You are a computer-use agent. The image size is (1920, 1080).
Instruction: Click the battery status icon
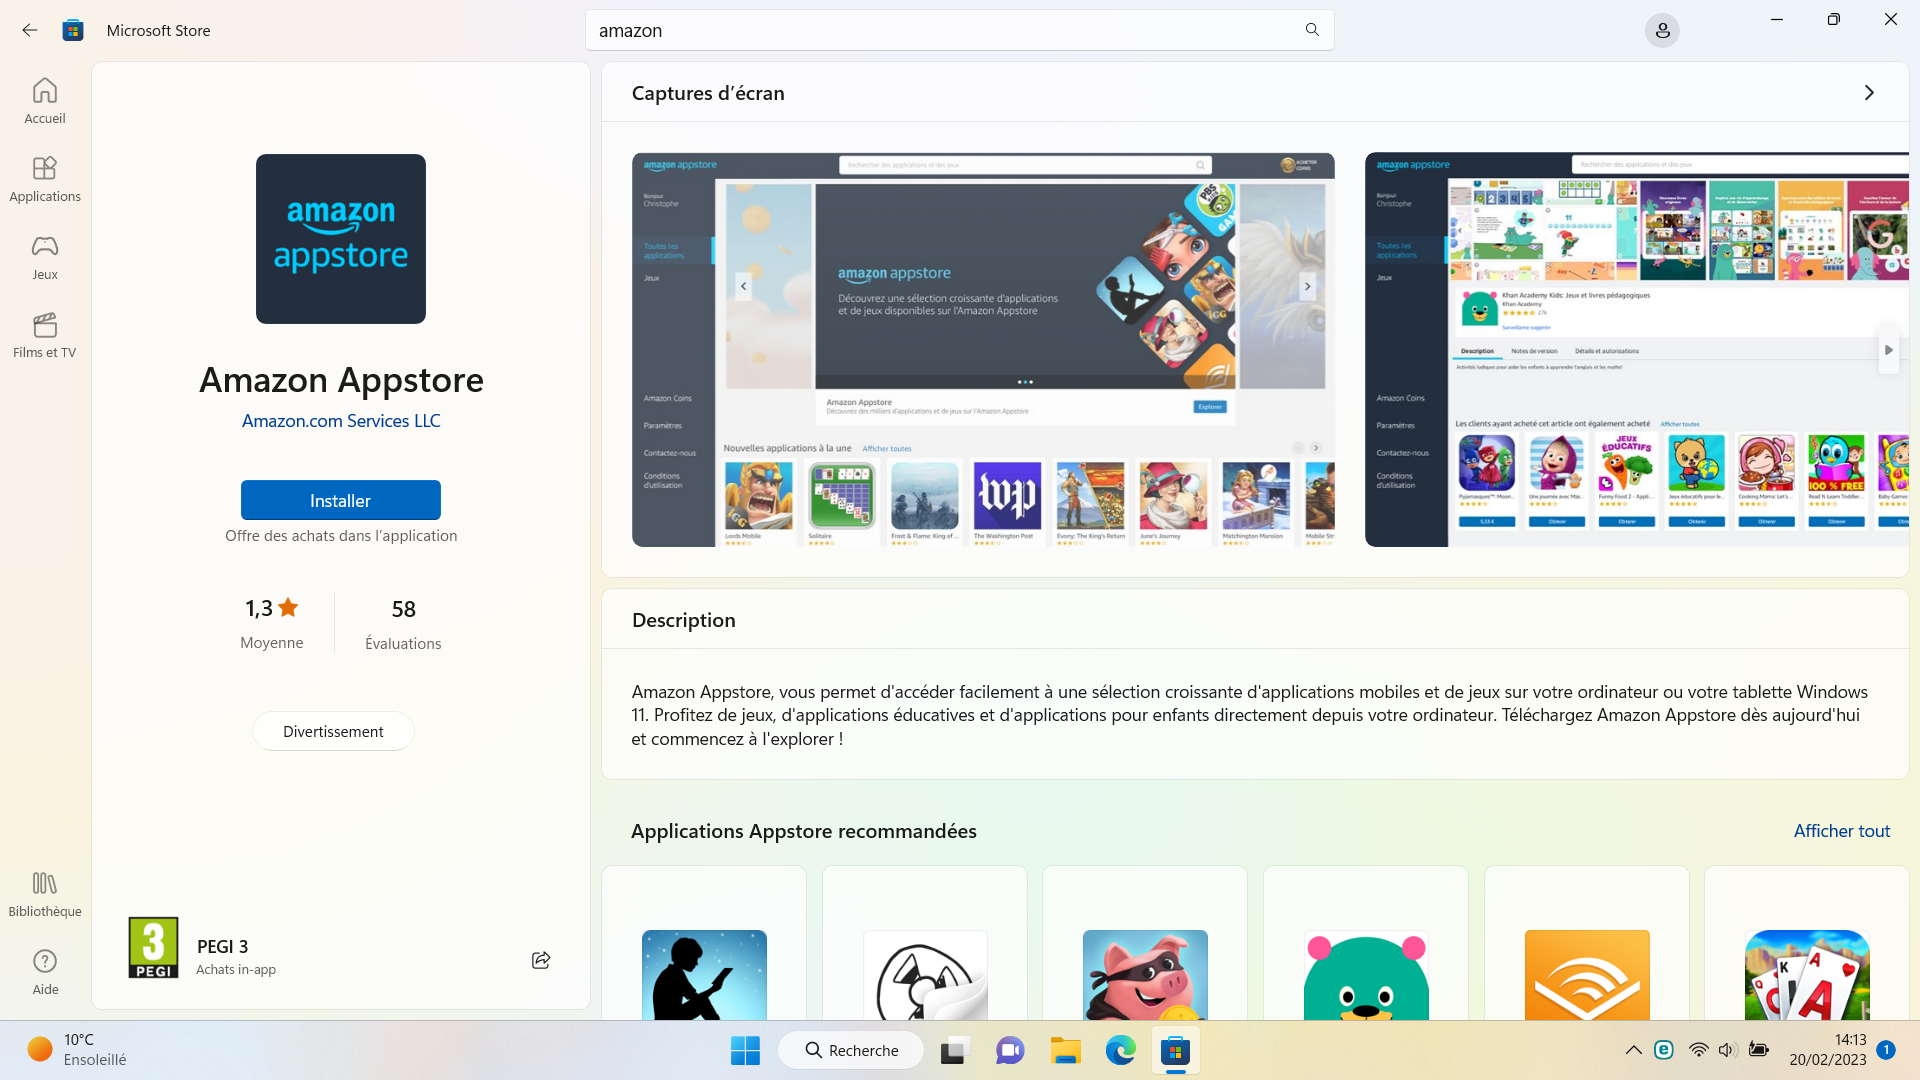1759,1050
